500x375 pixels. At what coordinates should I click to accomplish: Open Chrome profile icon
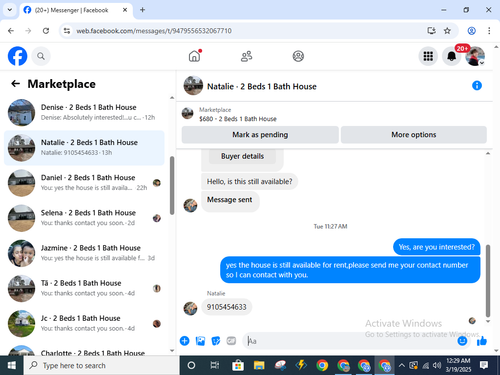tap(471, 31)
